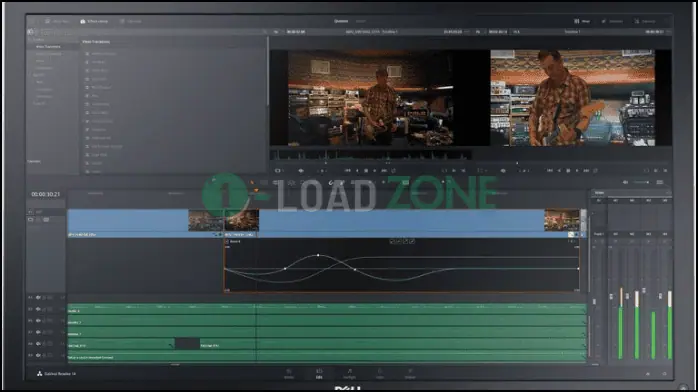Play the source viewer clip
The image size is (698, 392).
(374, 170)
